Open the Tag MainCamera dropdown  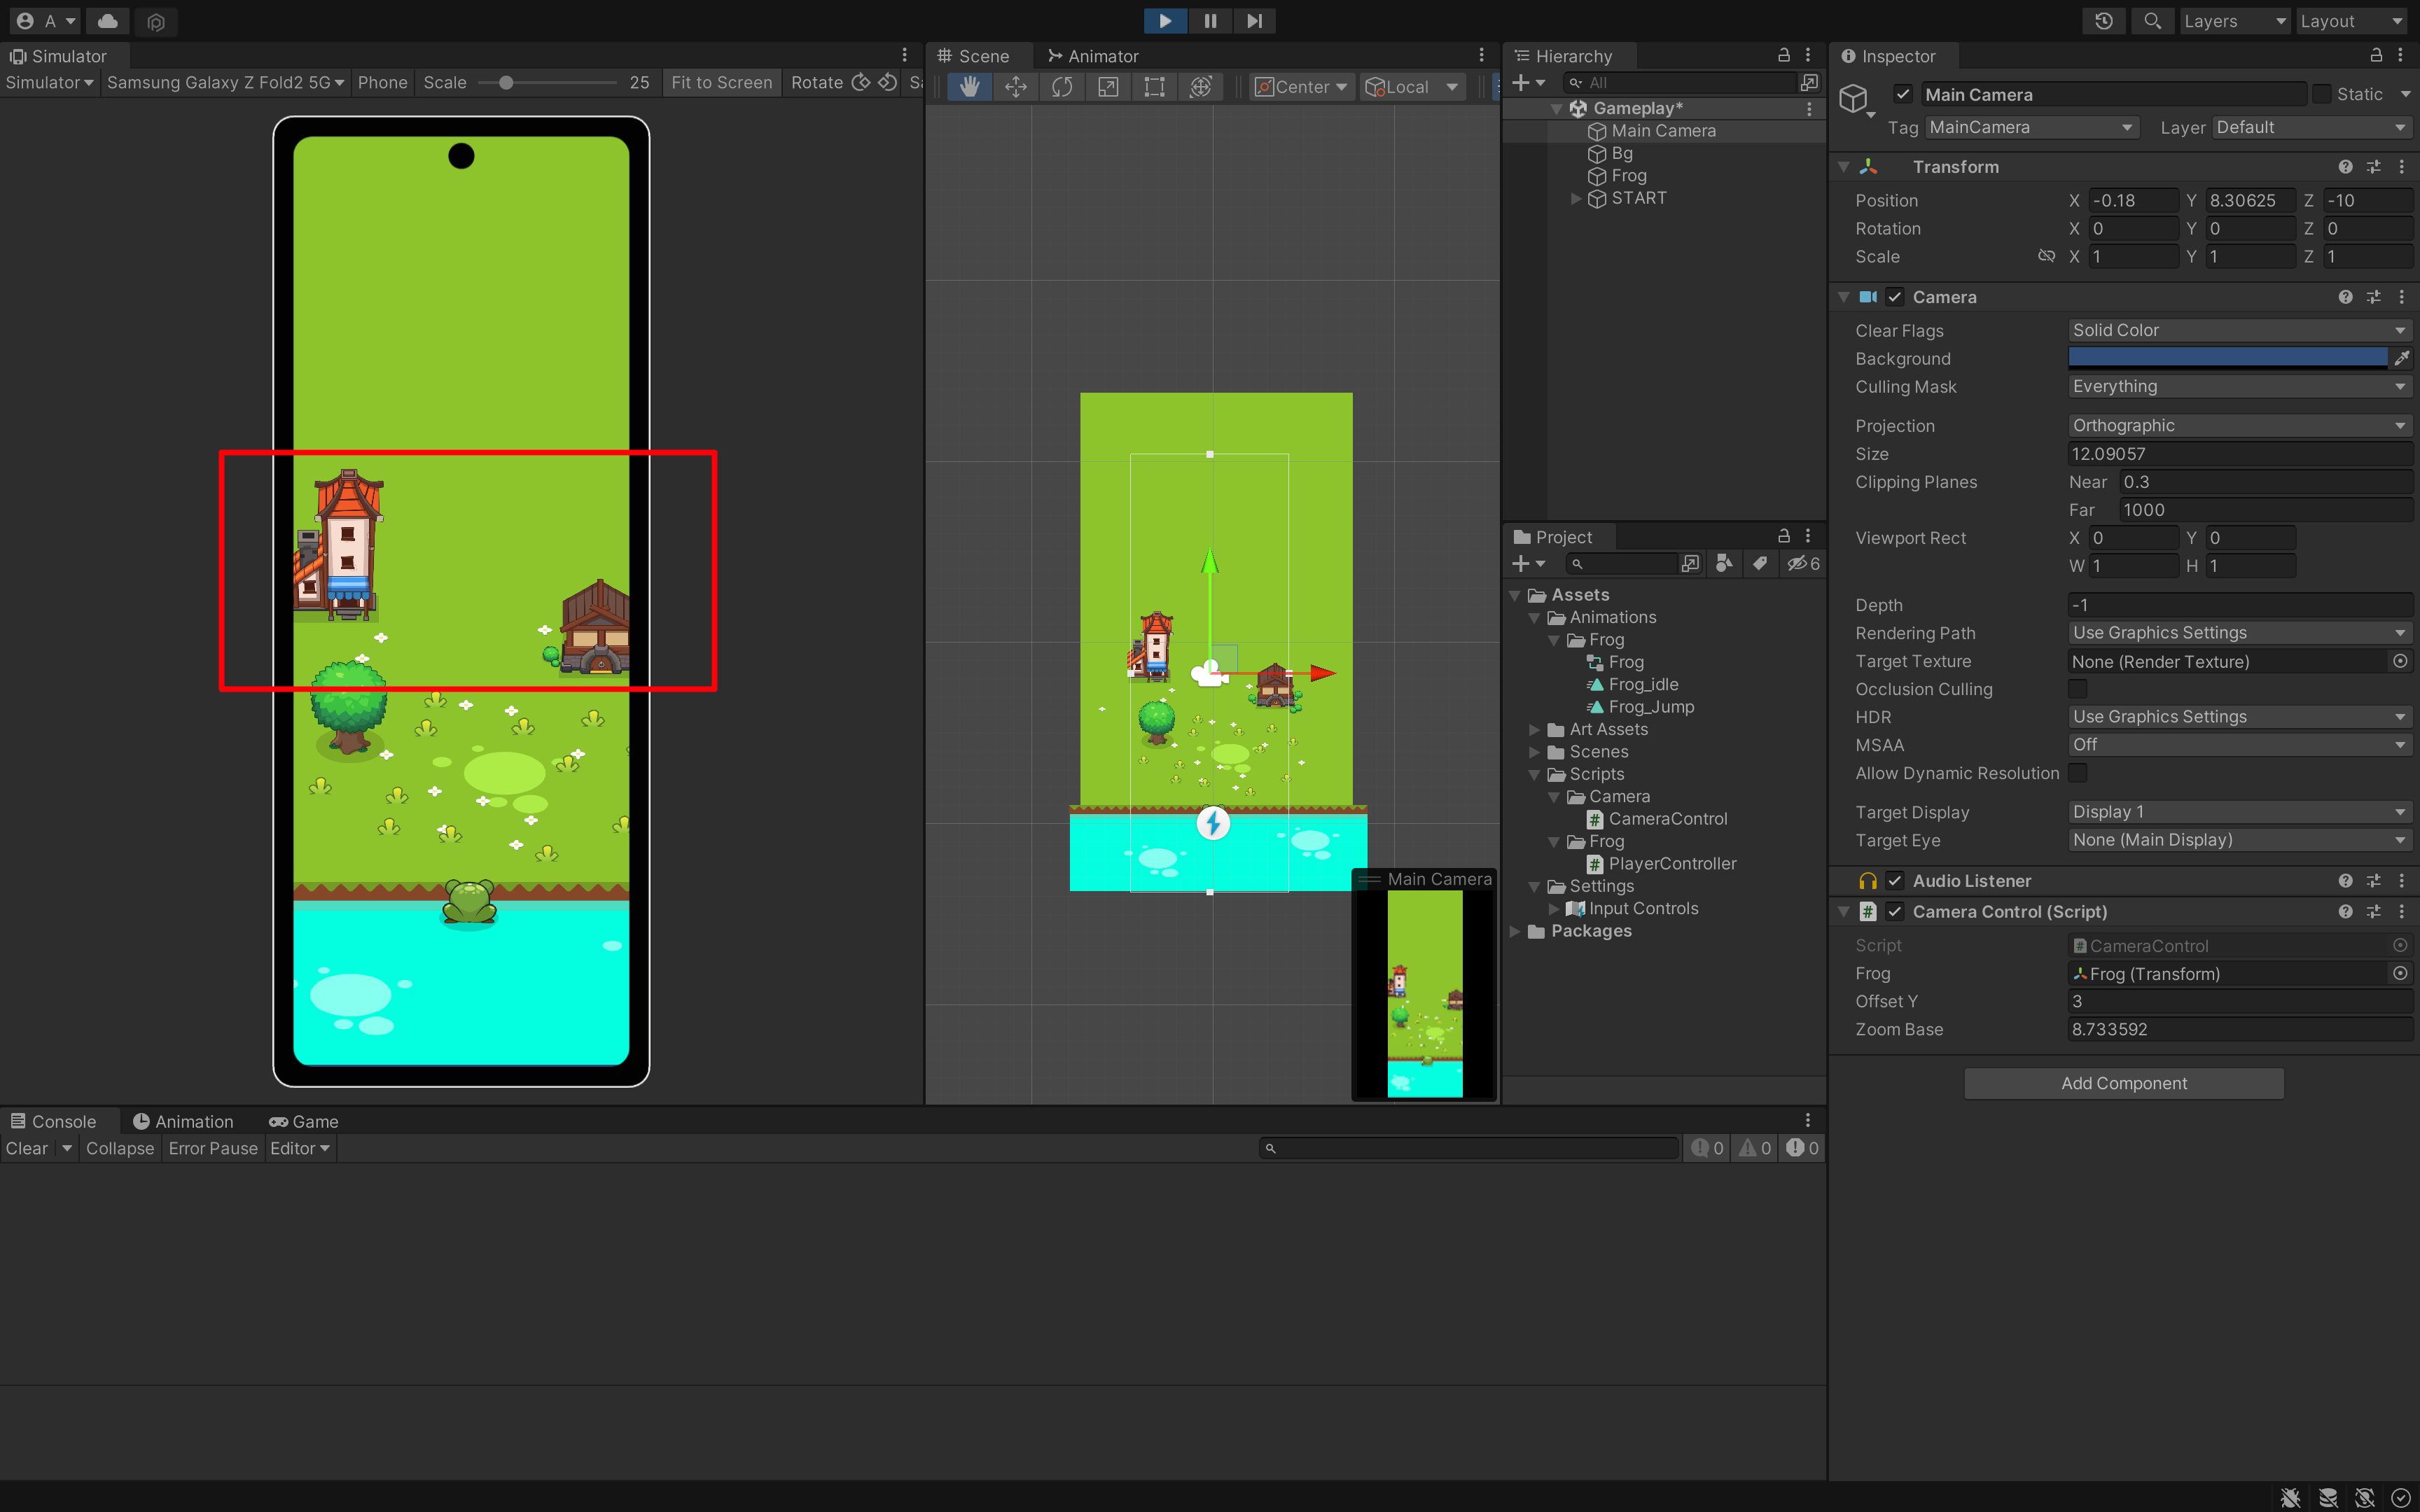2032,127
